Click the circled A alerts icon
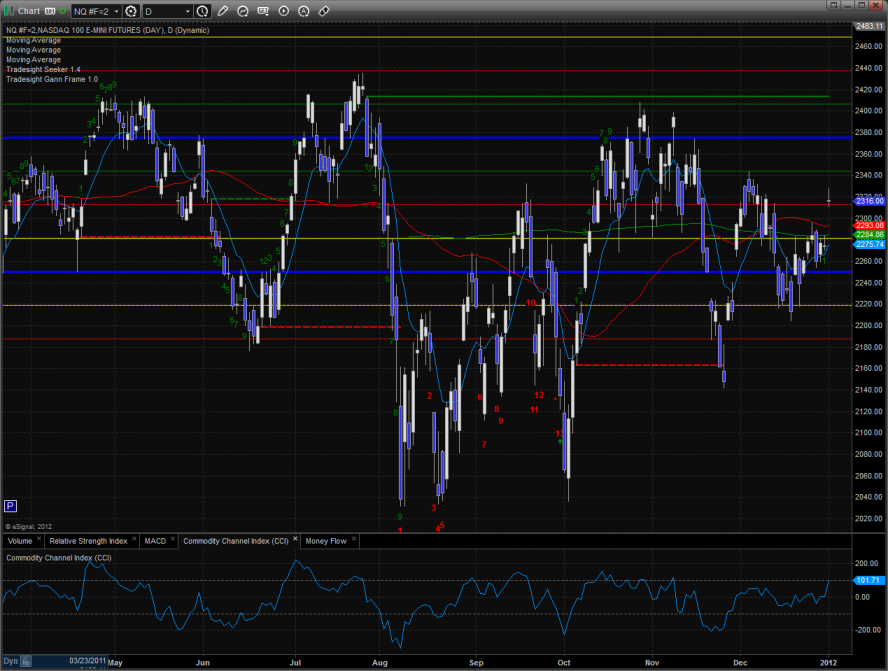Viewport: 888px width, 671px height. click(x=304, y=11)
